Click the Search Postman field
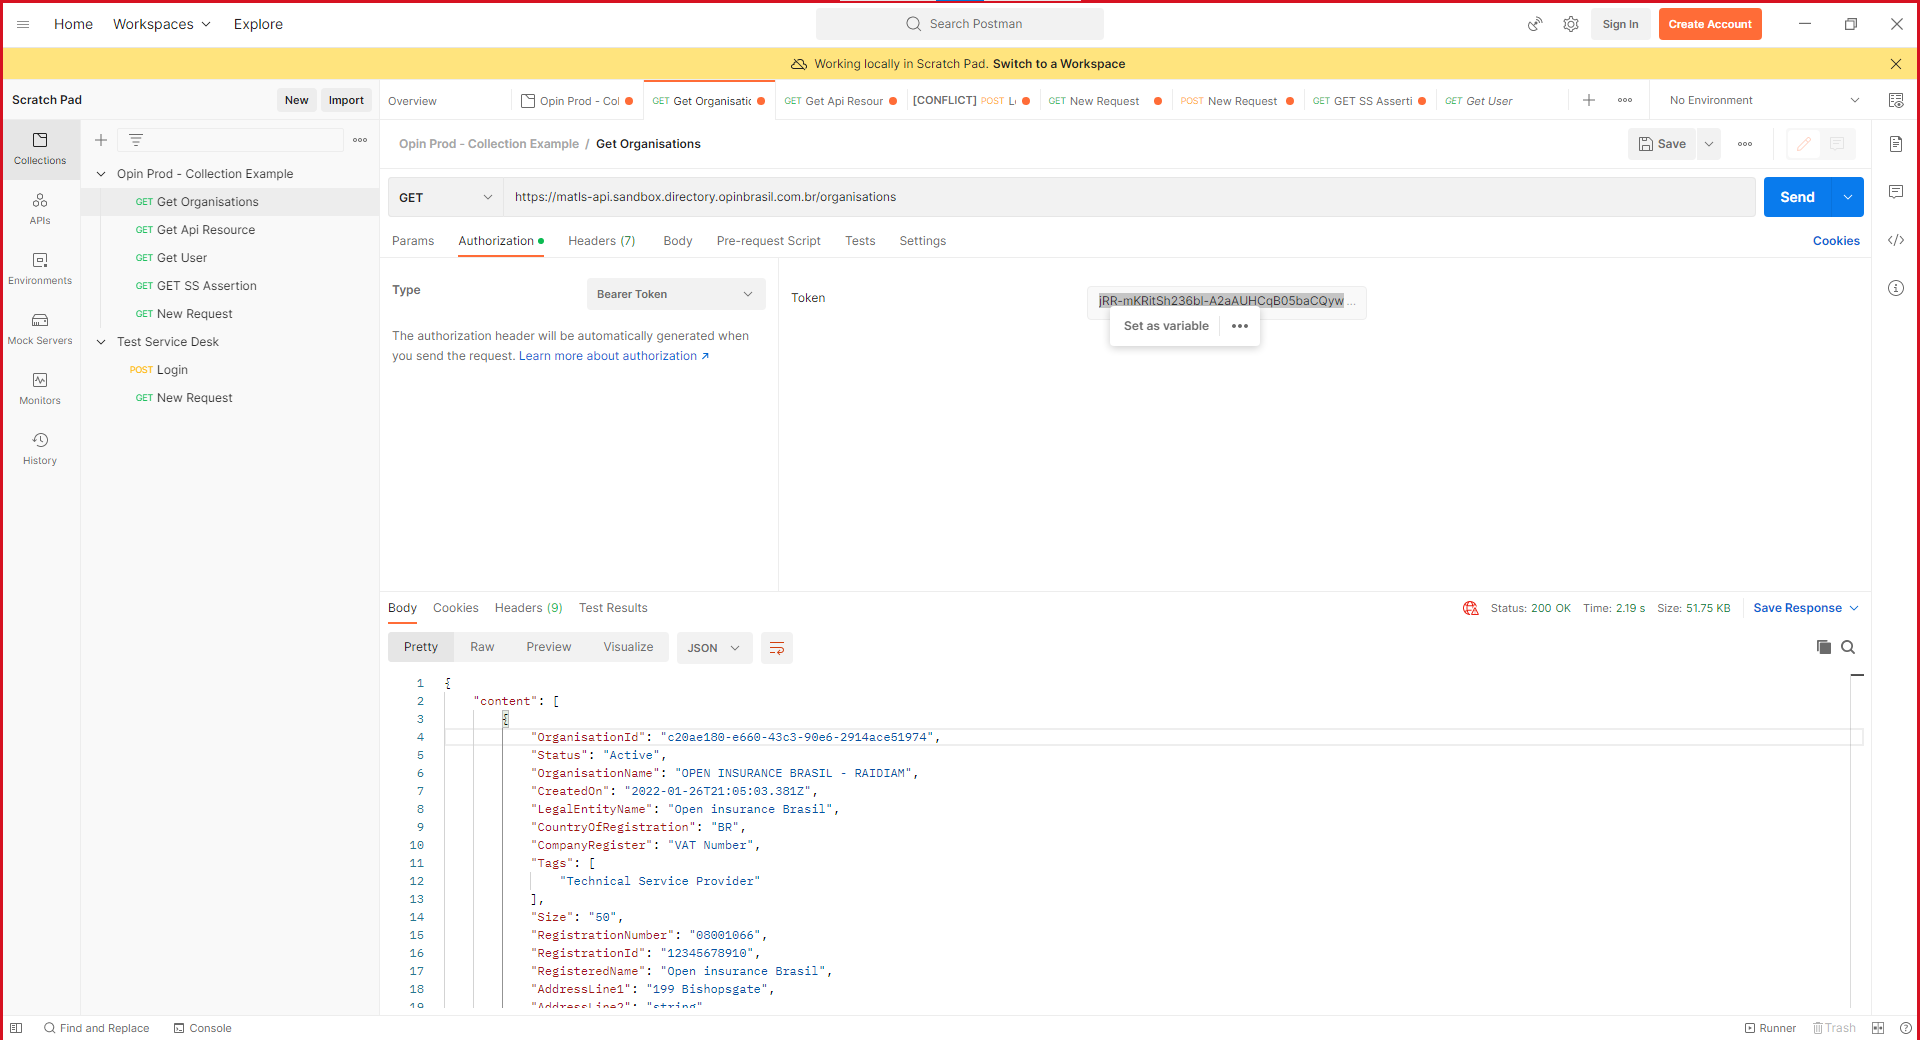1920x1040 pixels. [x=960, y=24]
